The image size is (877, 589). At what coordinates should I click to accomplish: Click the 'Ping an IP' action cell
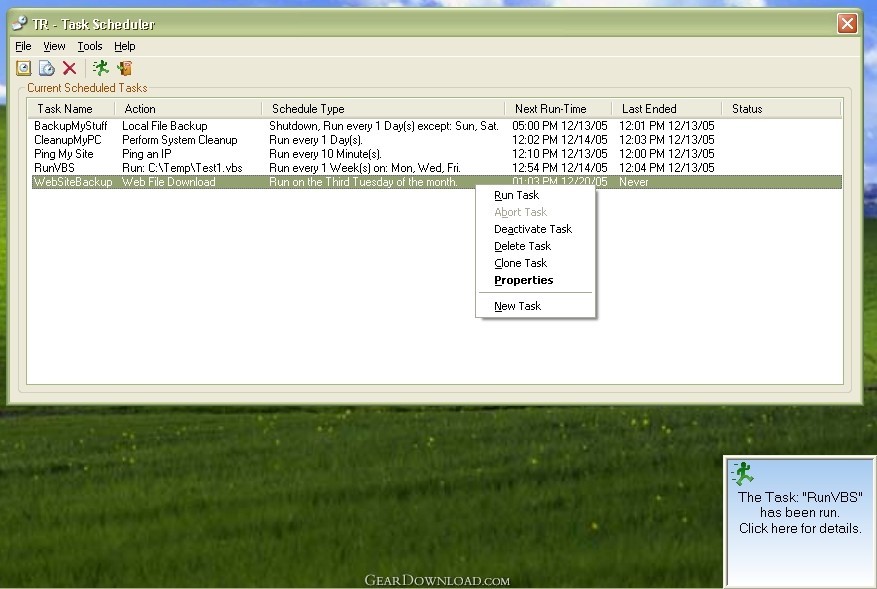coord(147,154)
